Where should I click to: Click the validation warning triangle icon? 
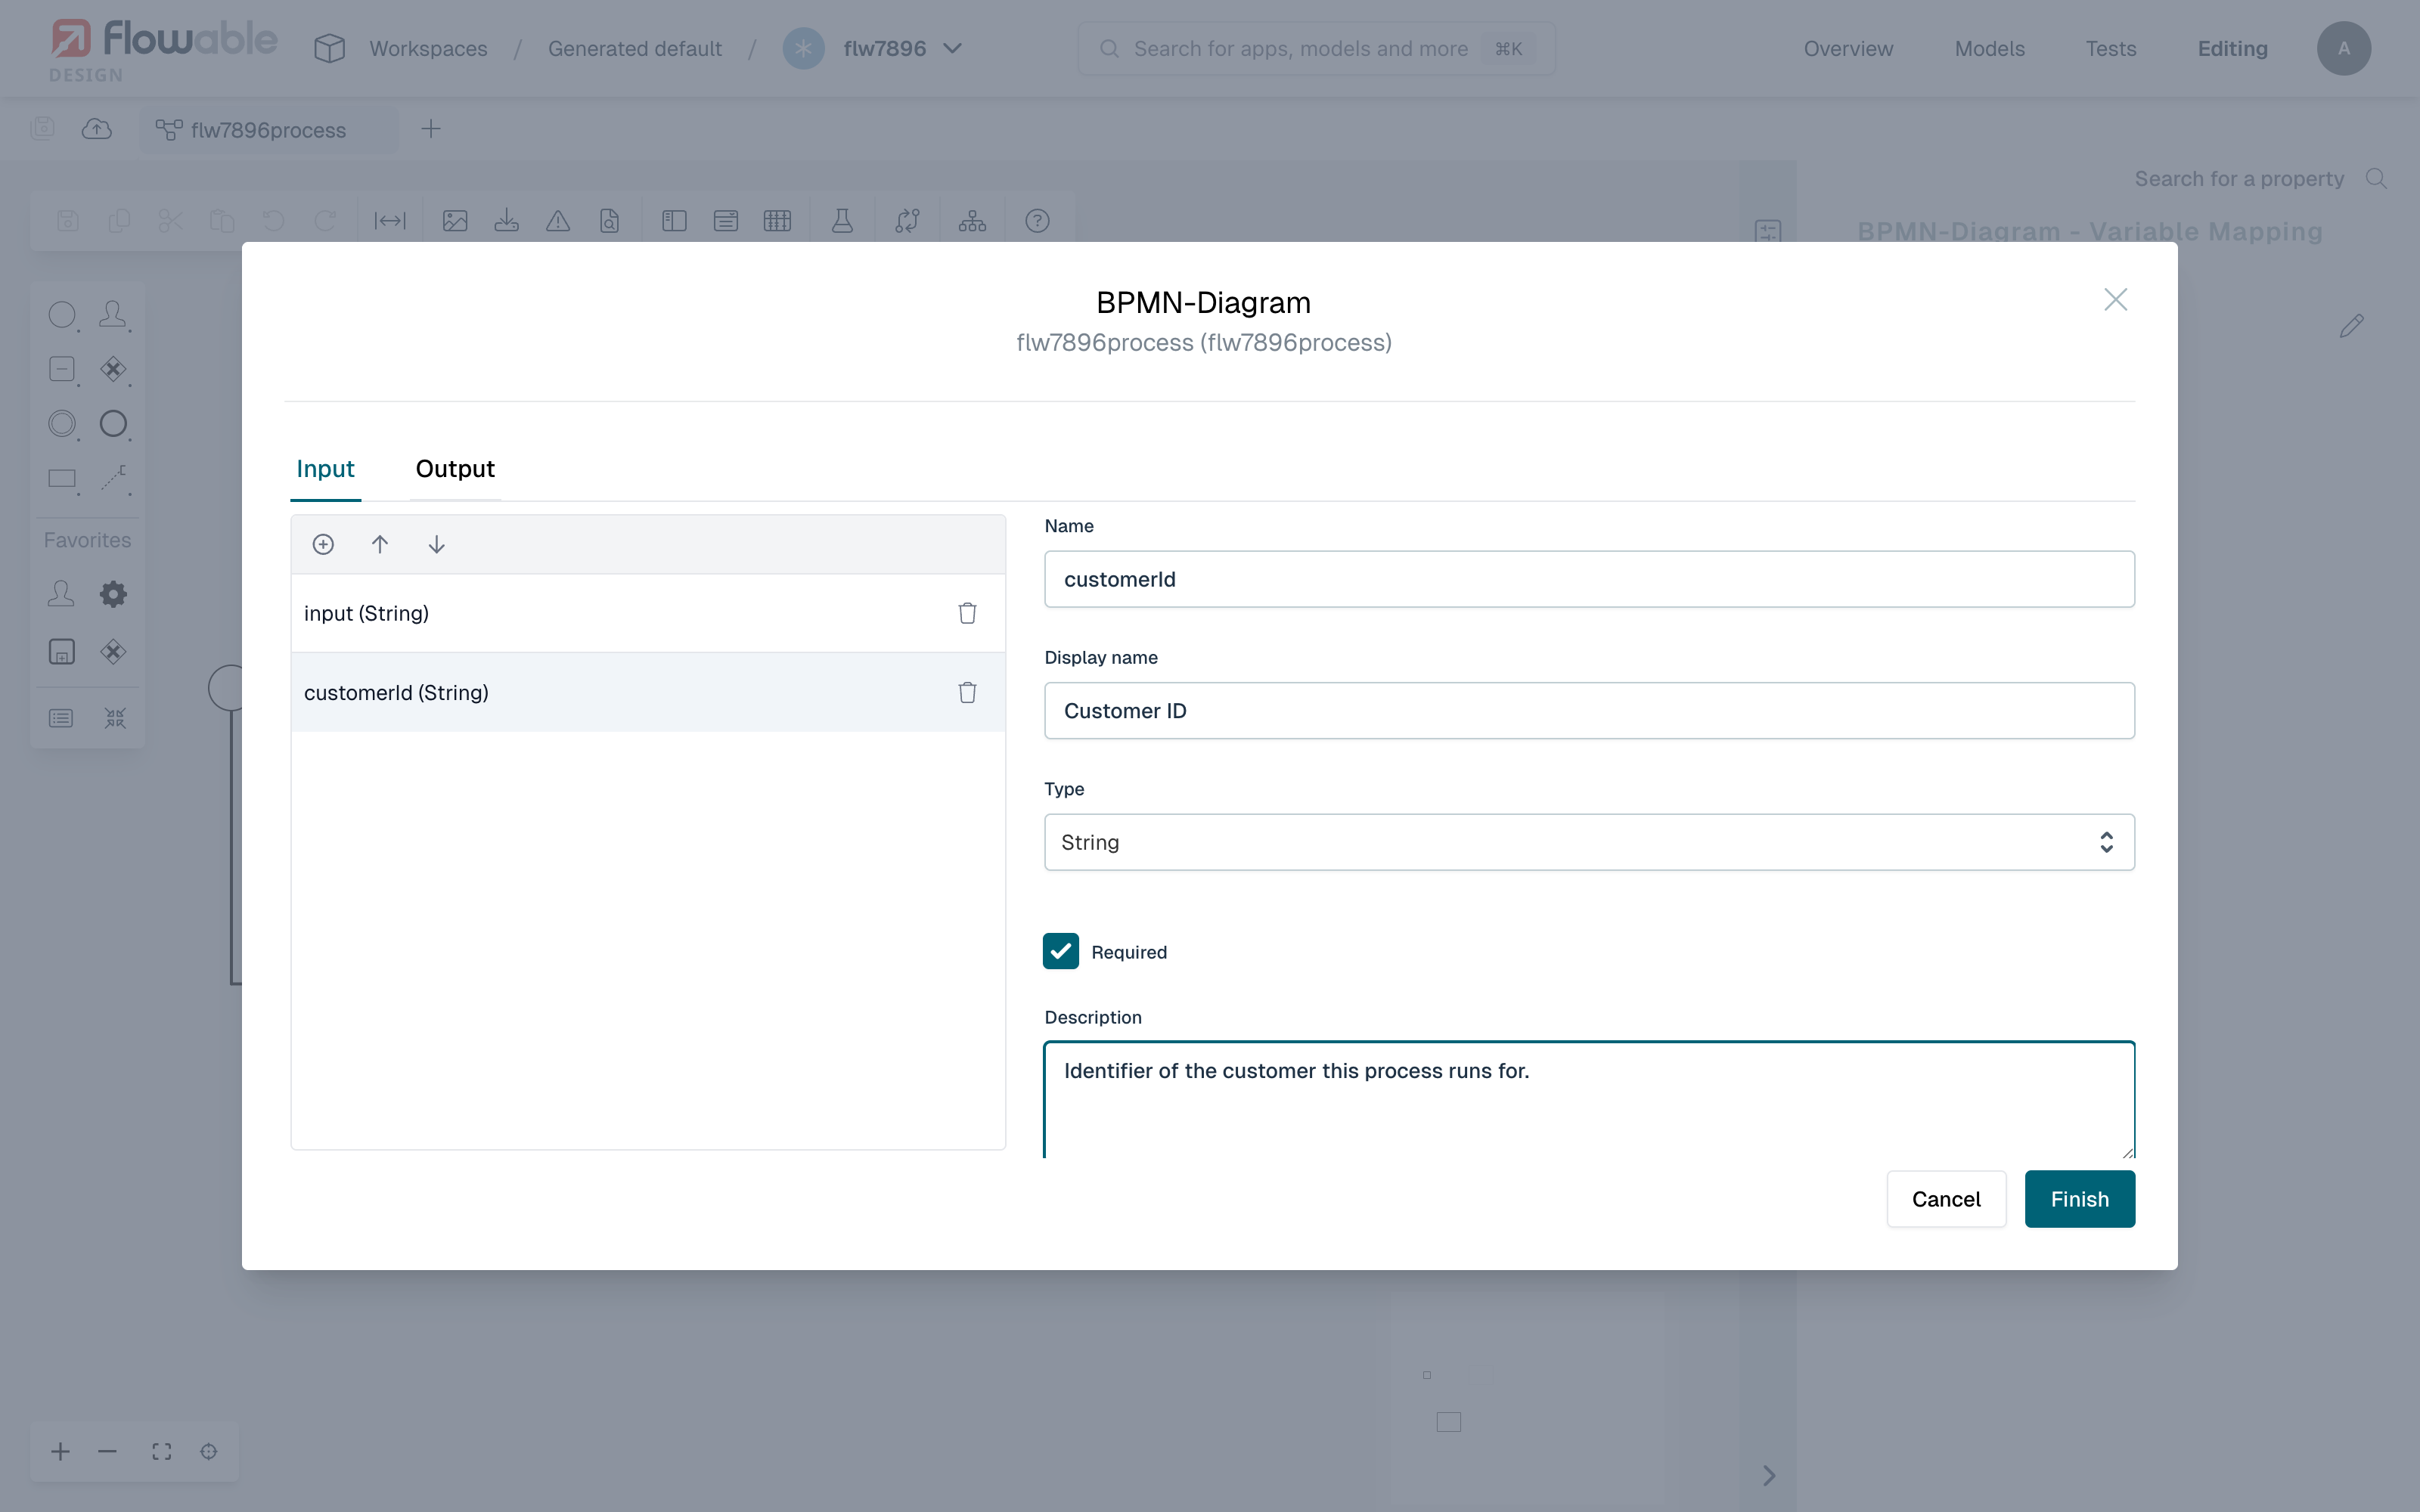pos(558,221)
